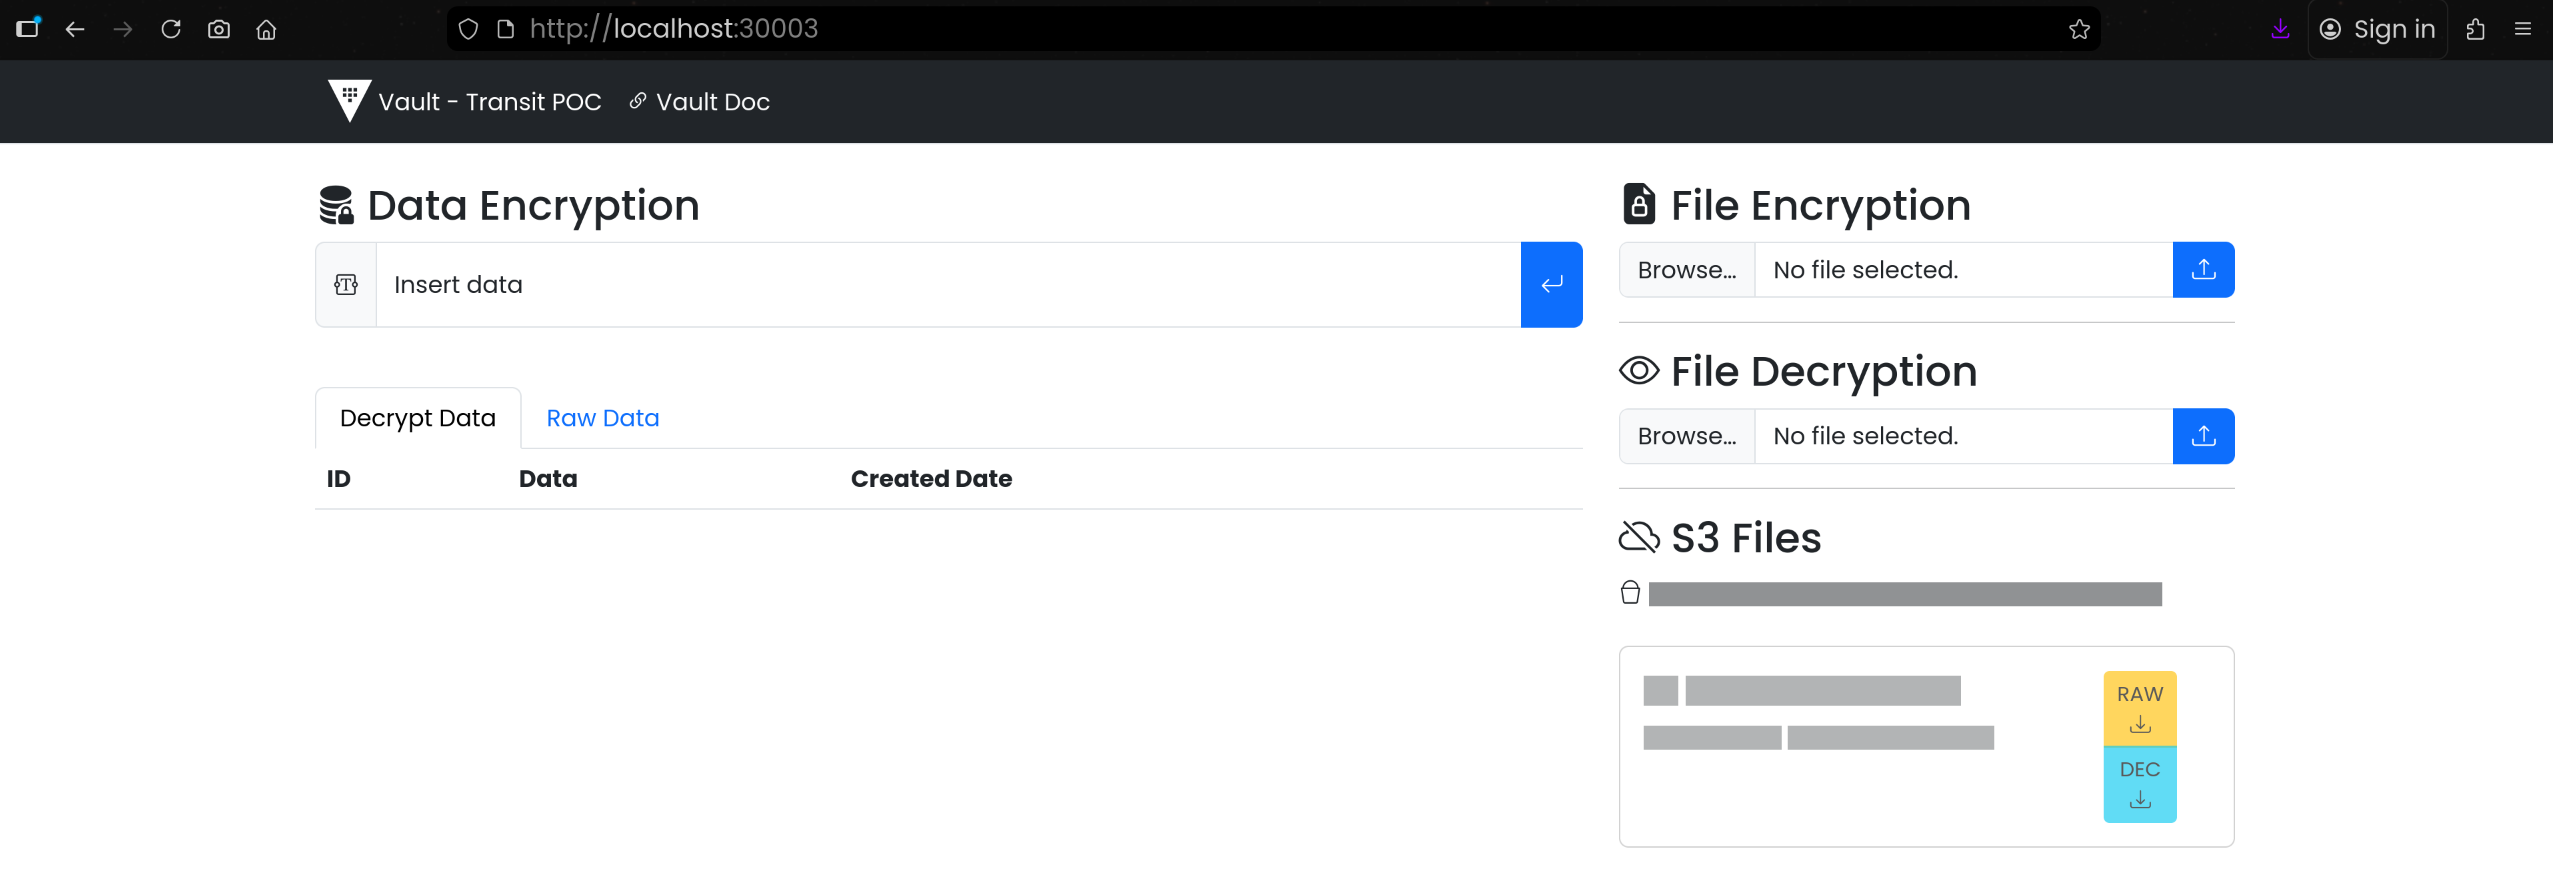Screen dimensions: 2553x884
Task: Click Sign in to browser account
Action: tap(2377, 29)
